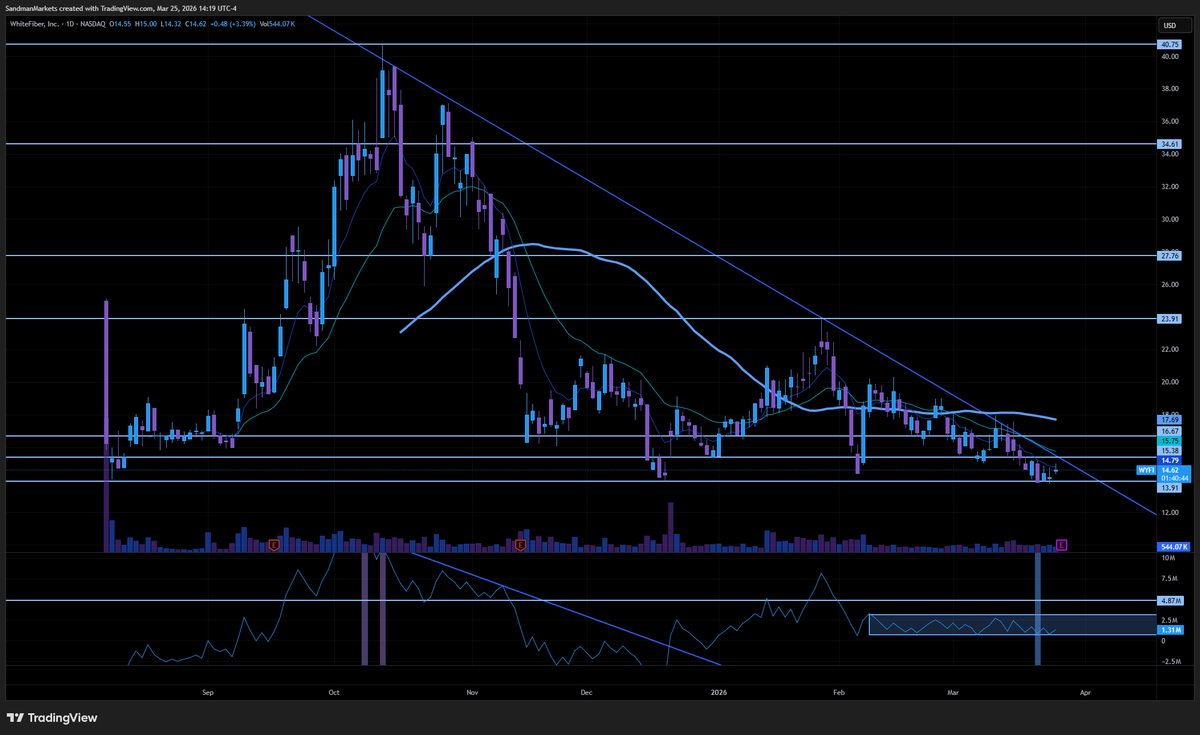Click the magenta upcoming earnings E marker near March
The height and width of the screenshot is (735, 1200).
(1060, 545)
